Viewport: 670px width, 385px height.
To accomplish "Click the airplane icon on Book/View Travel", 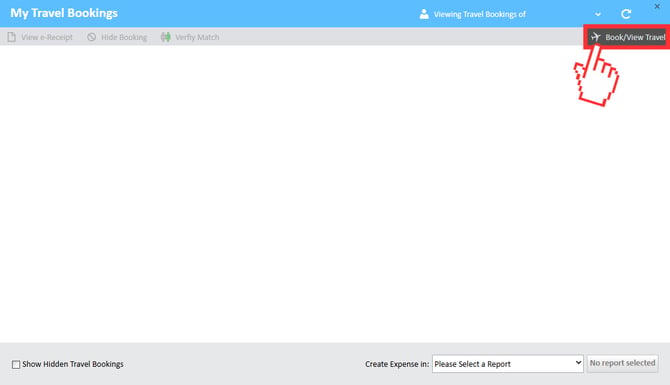I will click(596, 37).
